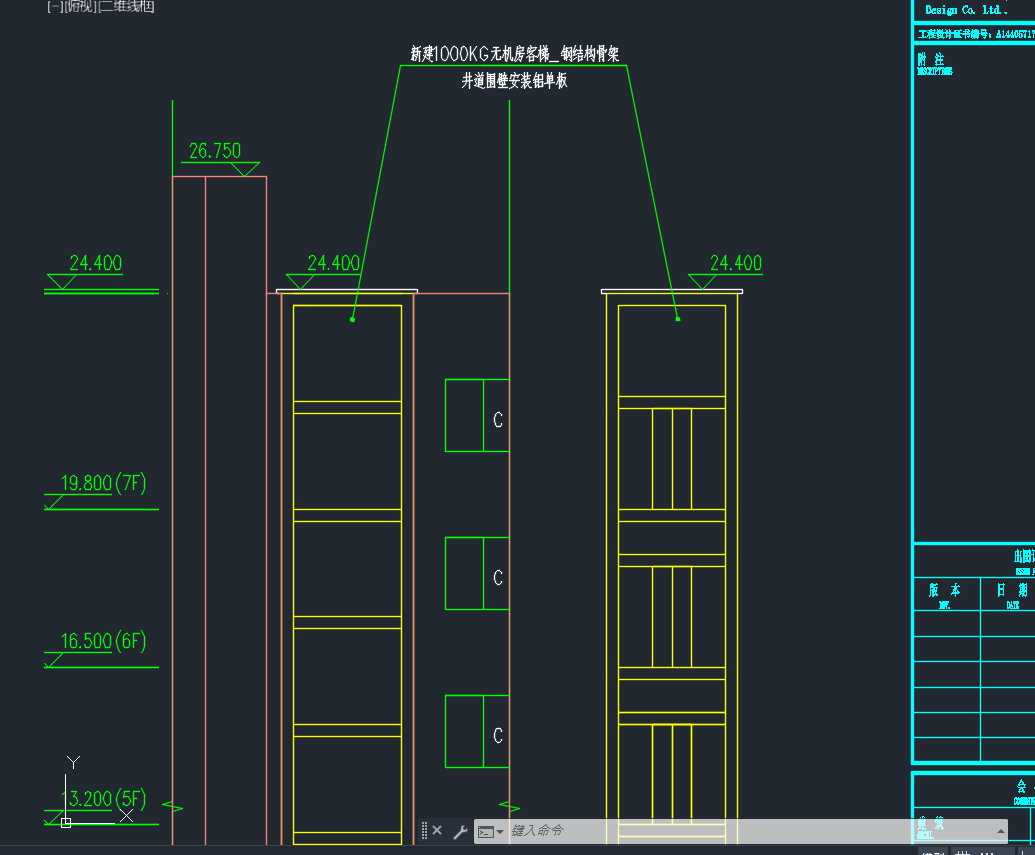Open the 俯视 view controls menu

pos(80,6)
